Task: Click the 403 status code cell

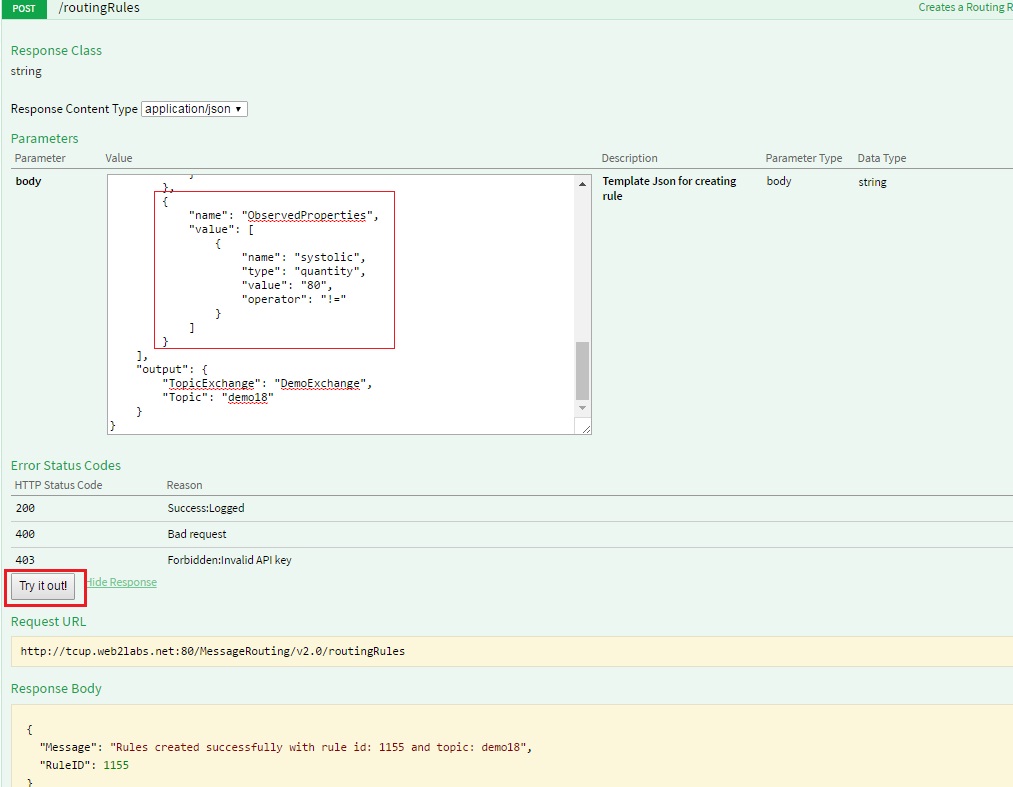Action: (25, 560)
